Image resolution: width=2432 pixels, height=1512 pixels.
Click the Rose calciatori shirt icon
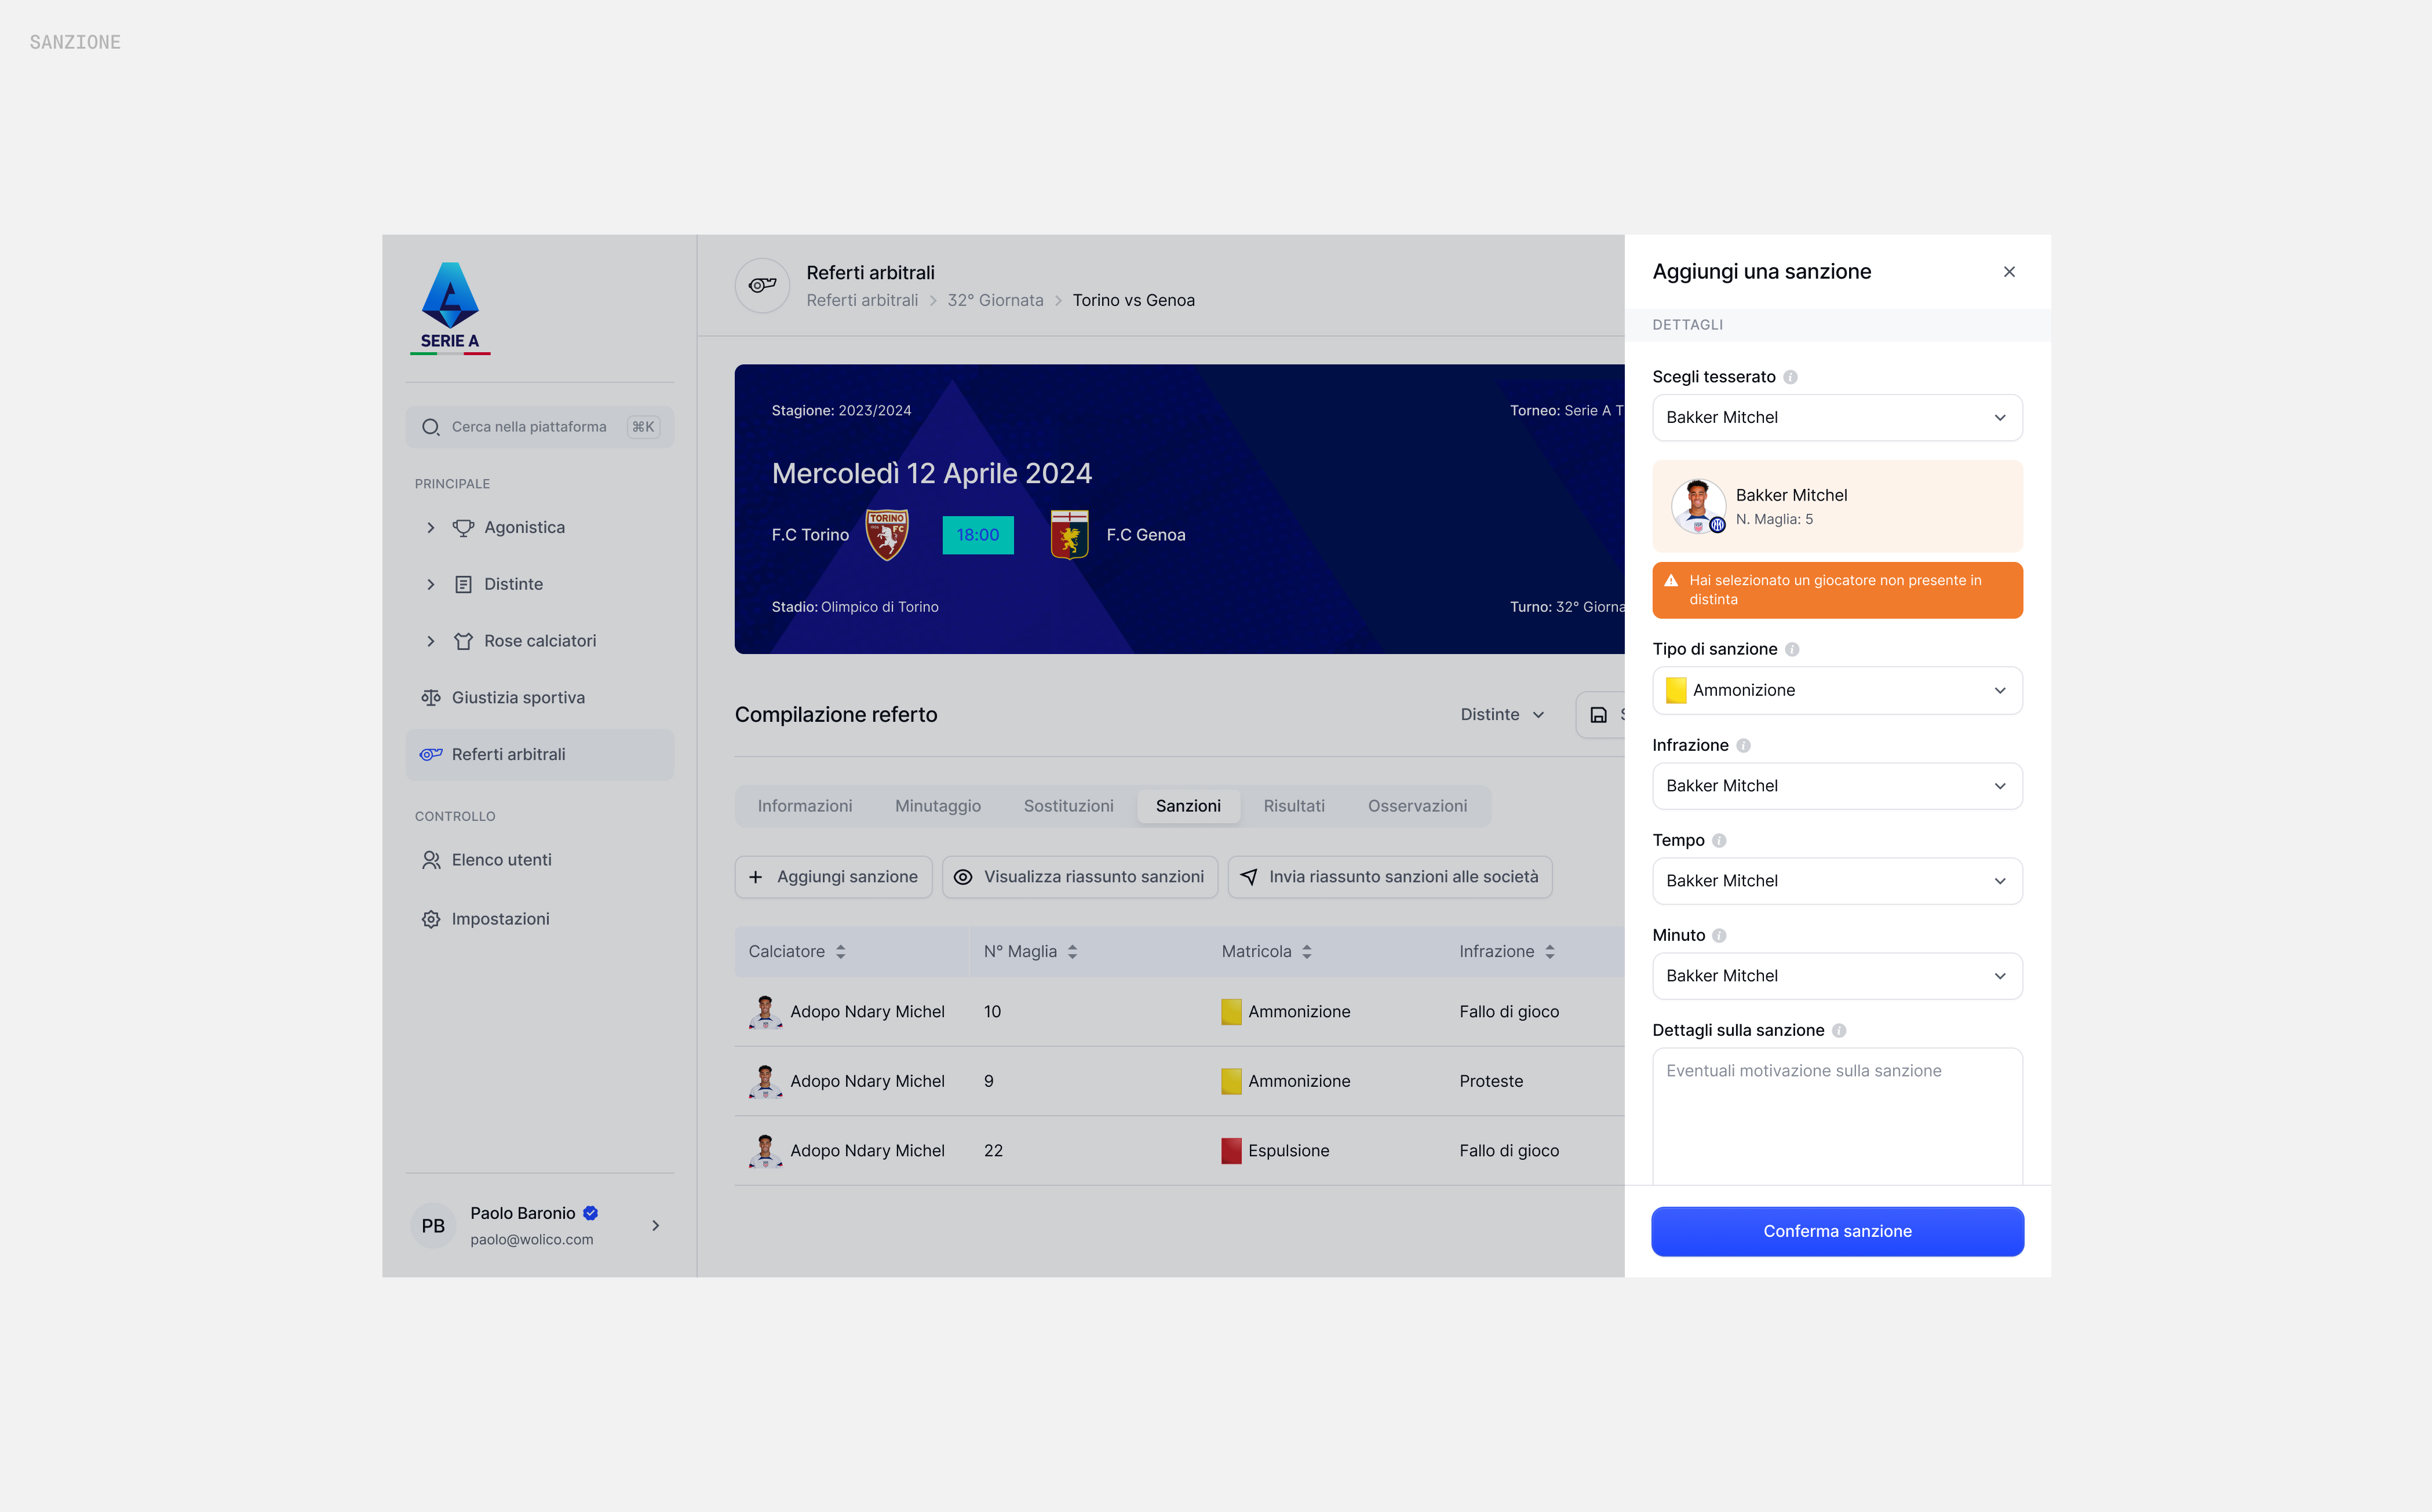tap(463, 641)
